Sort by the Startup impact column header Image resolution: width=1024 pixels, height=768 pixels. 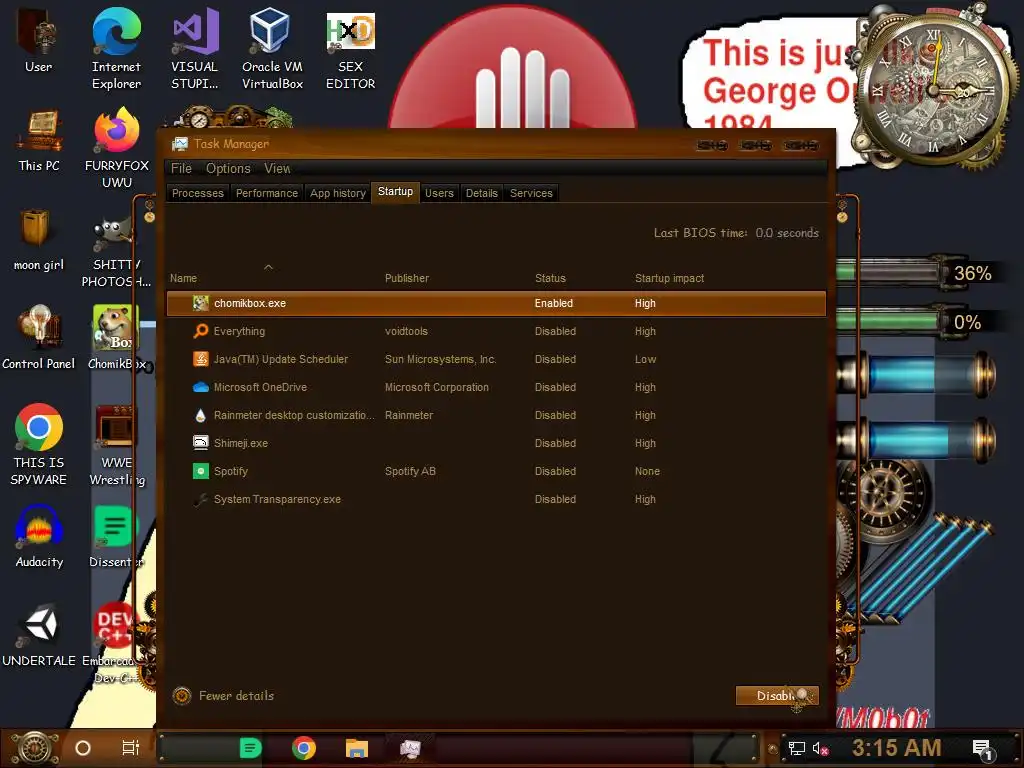coord(669,278)
